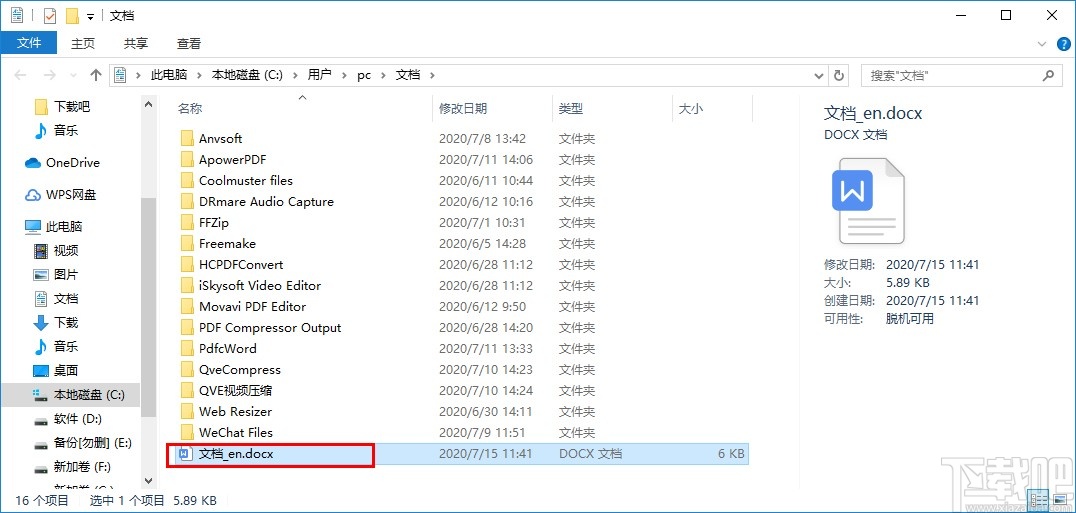Click pc breadcrumb in address bar
The width and height of the screenshot is (1076, 513).
click(x=364, y=75)
